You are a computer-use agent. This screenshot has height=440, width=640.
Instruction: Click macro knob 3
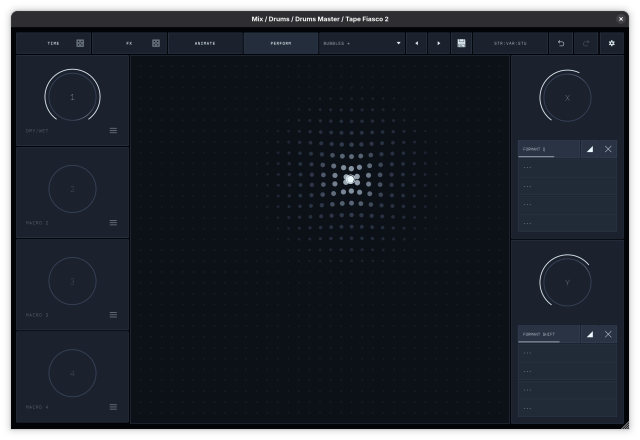click(x=73, y=281)
